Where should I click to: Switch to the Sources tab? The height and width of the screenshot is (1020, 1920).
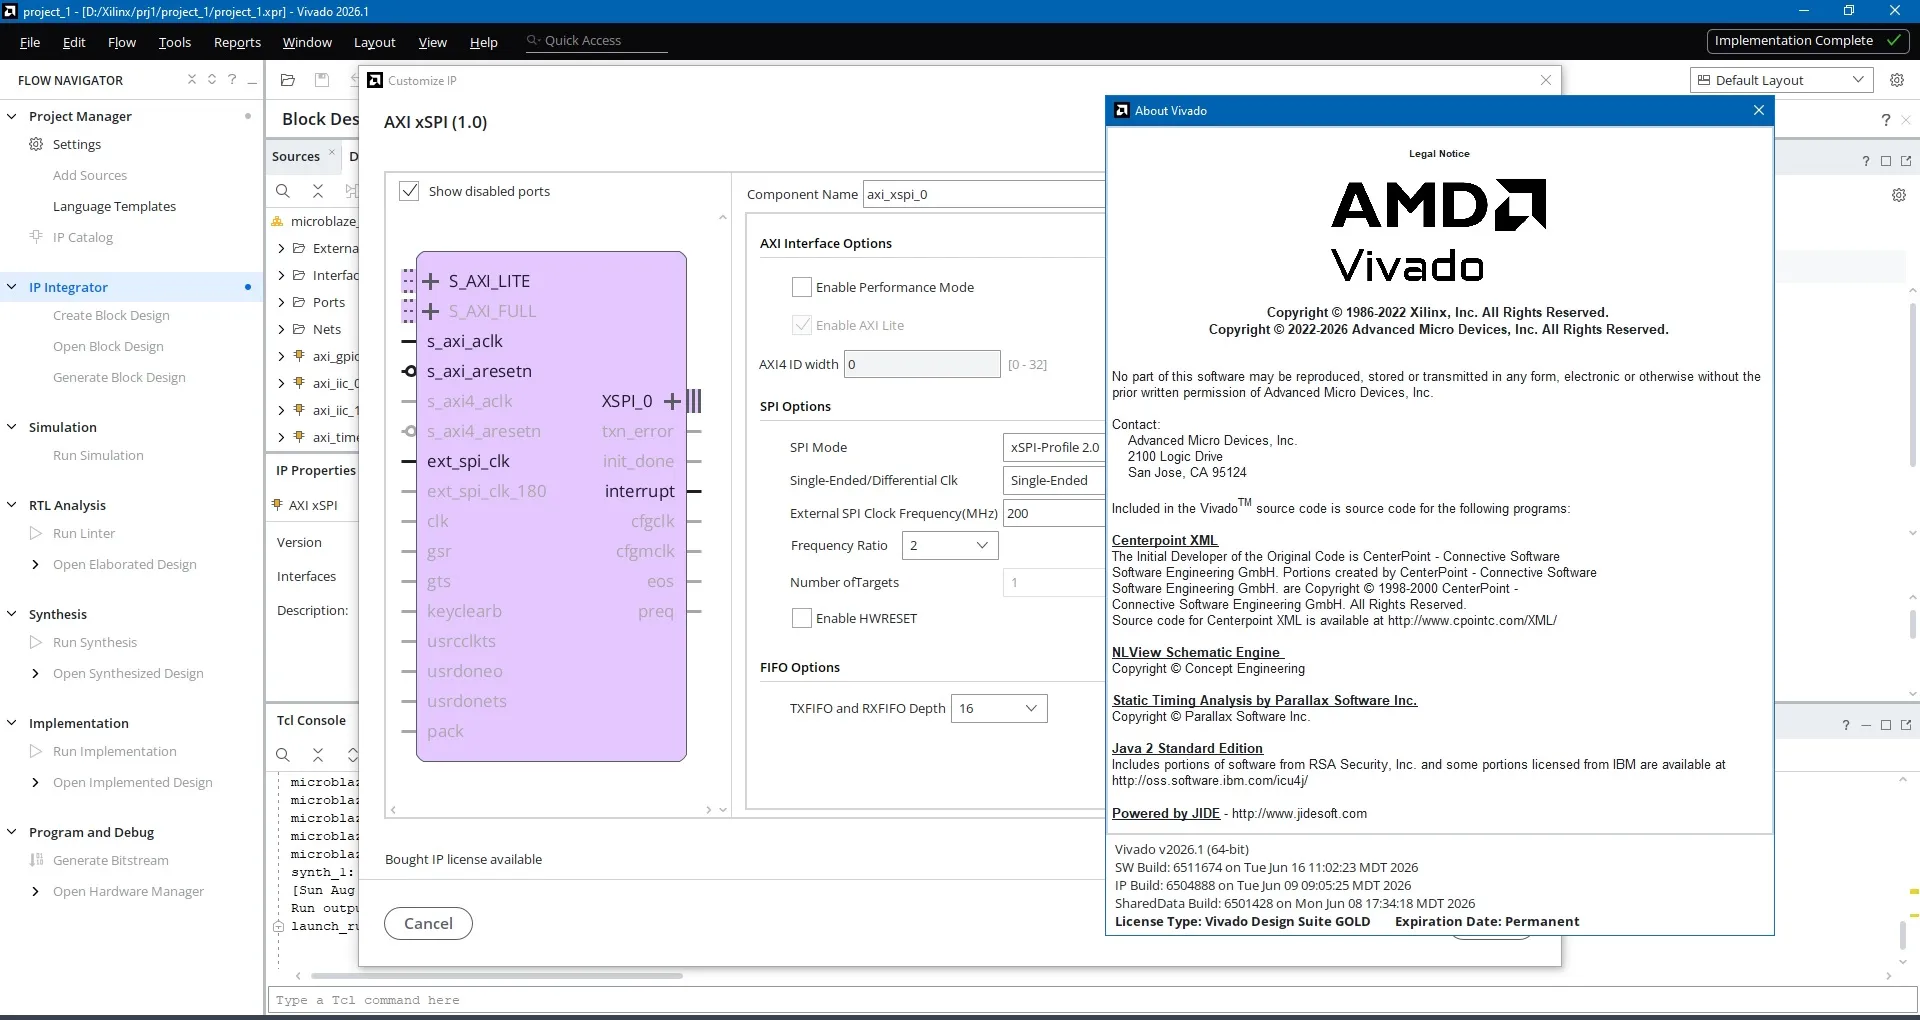296,156
